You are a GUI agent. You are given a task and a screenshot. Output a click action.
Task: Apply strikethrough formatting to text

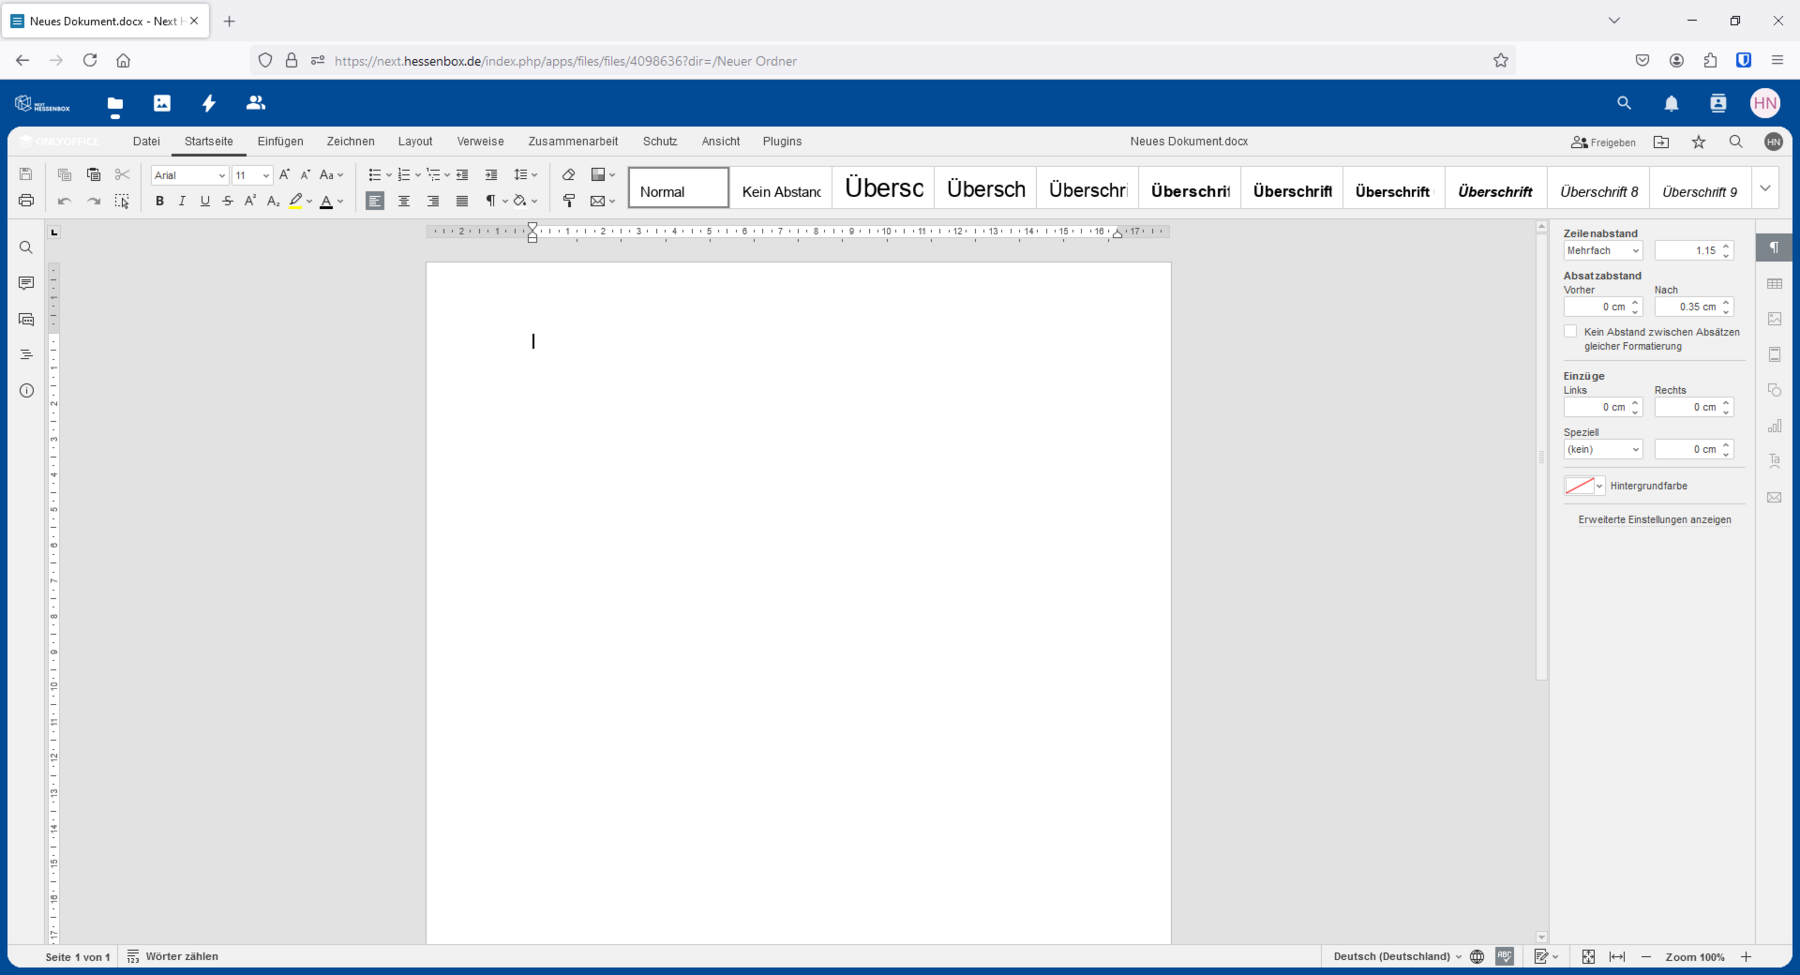click(228, 201)
